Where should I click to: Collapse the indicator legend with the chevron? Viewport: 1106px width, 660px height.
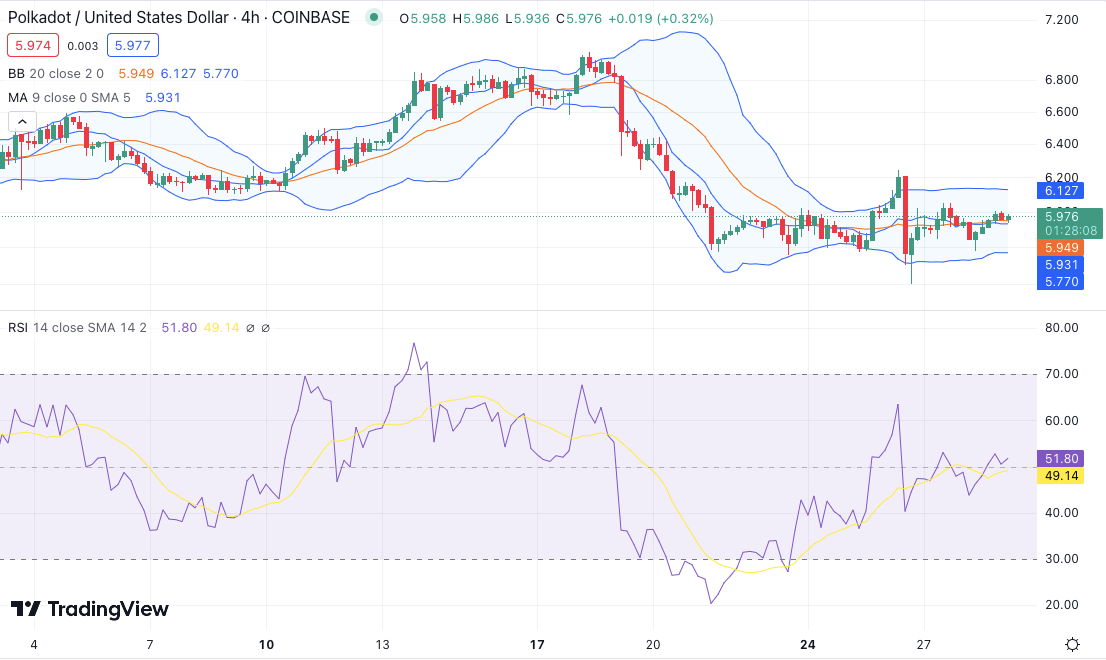point(22,122)
